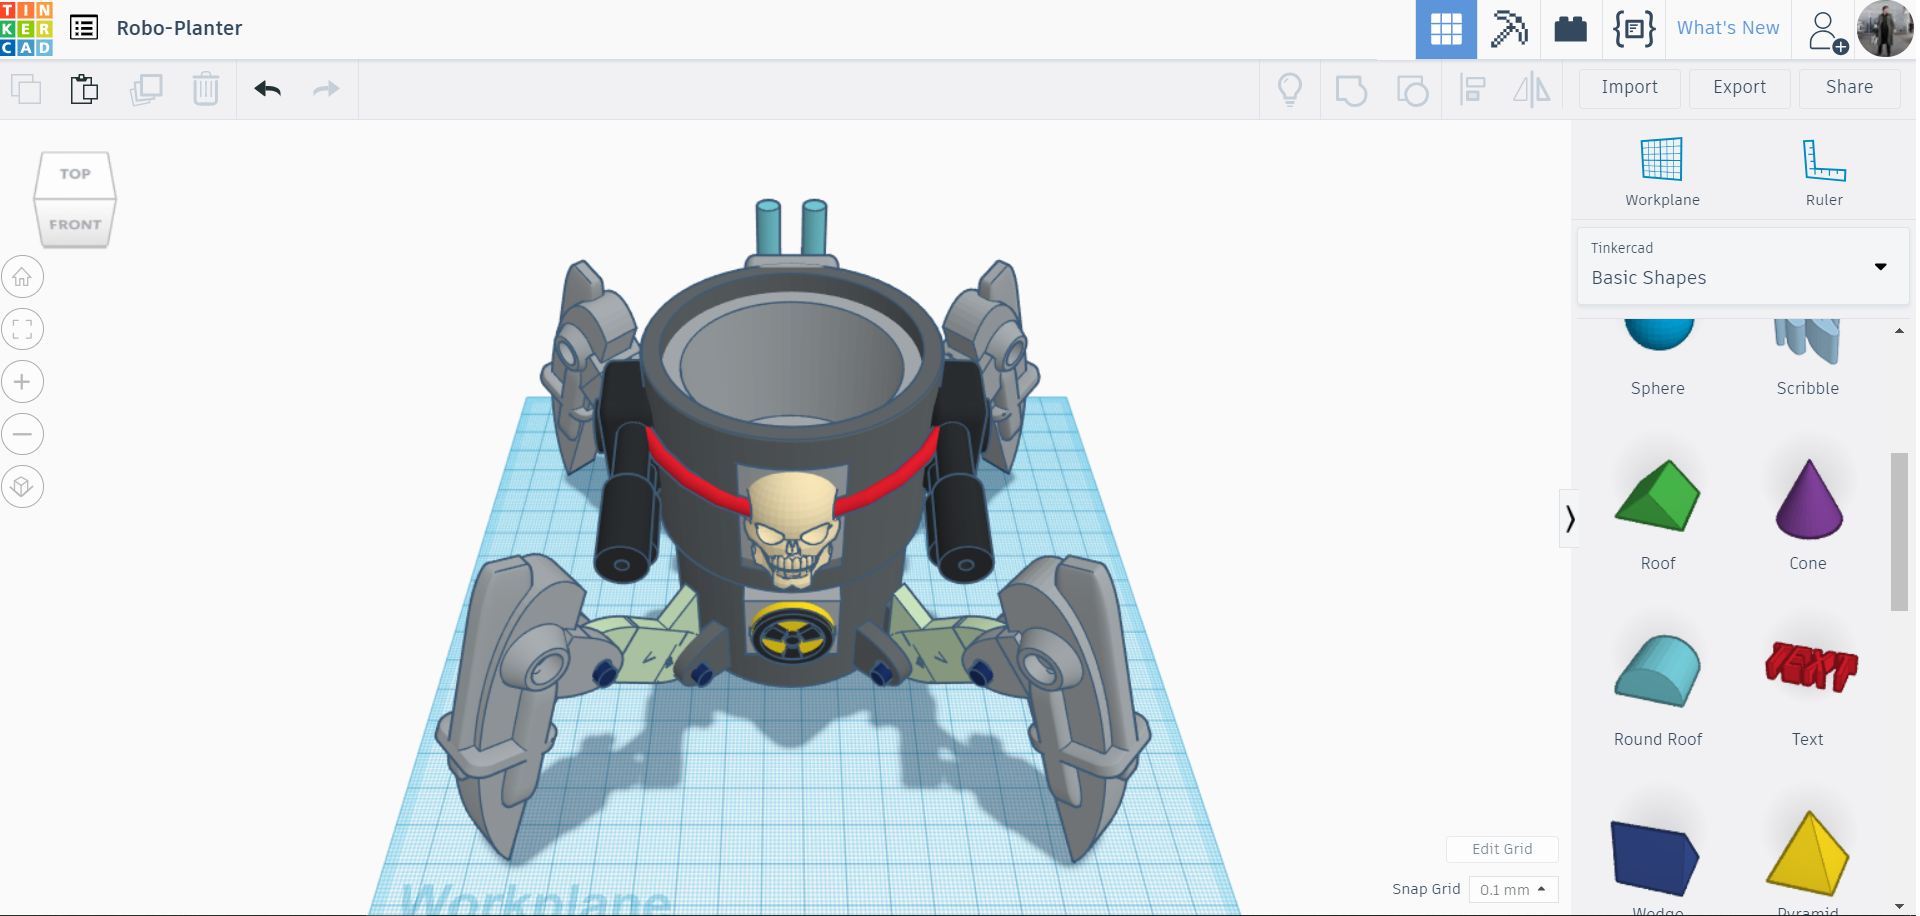Click the Copy icon in toolbar
This screenshot has width=1920, height=916.
tap(26, 89)
